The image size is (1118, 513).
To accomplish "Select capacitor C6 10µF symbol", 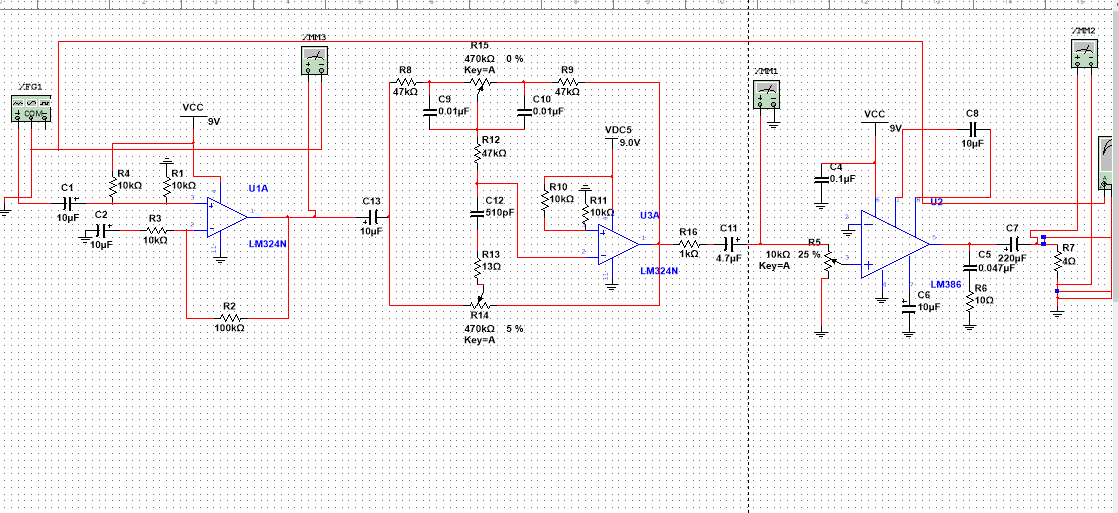I will coord(908,305).
